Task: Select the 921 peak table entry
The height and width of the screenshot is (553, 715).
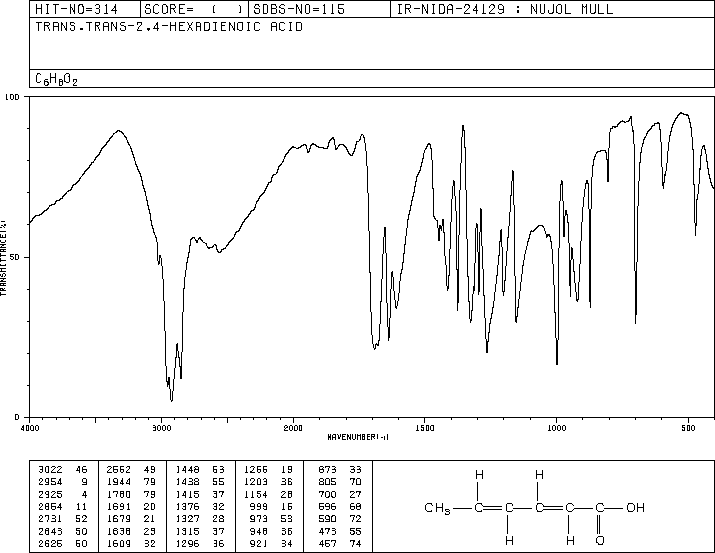Action: click(x=271, y=543)
